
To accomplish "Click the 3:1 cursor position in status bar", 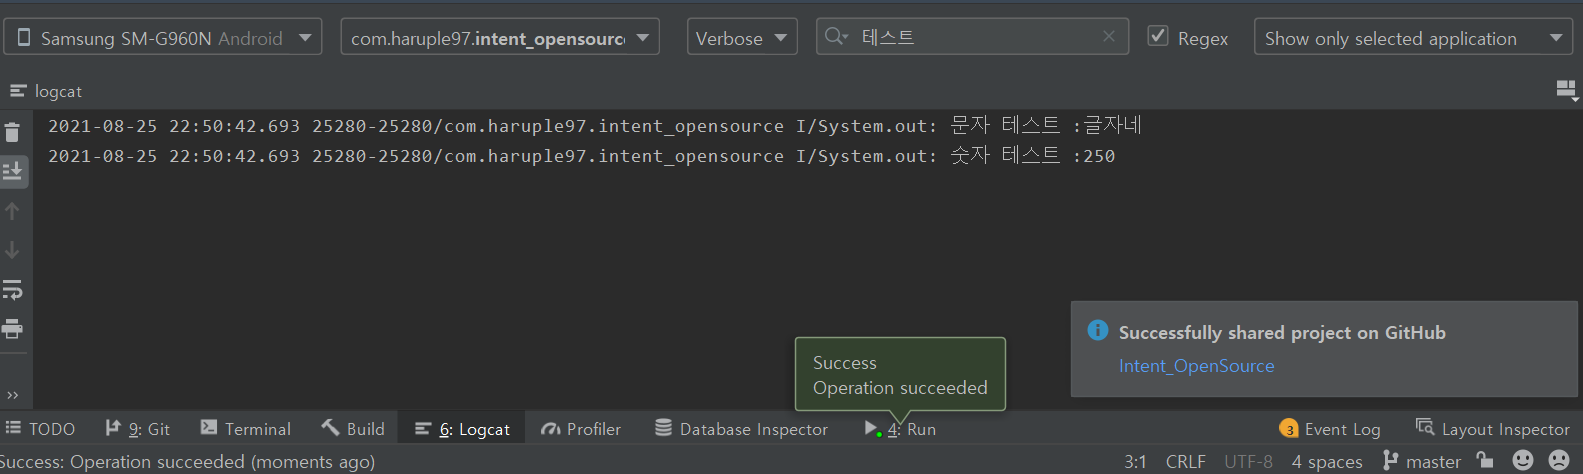I will click(1135, 461).
